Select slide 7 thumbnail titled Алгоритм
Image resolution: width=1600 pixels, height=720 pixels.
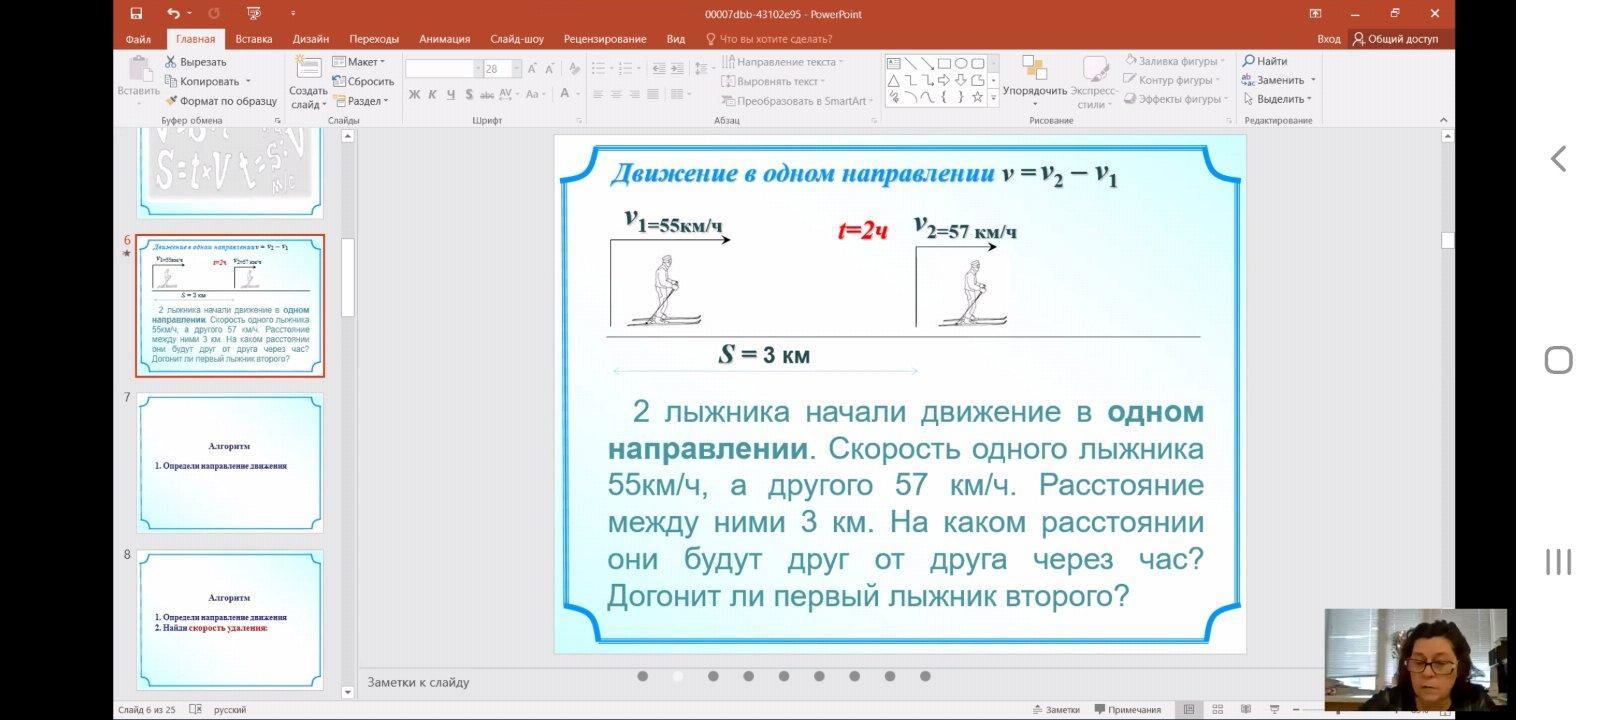coord(230,462)
